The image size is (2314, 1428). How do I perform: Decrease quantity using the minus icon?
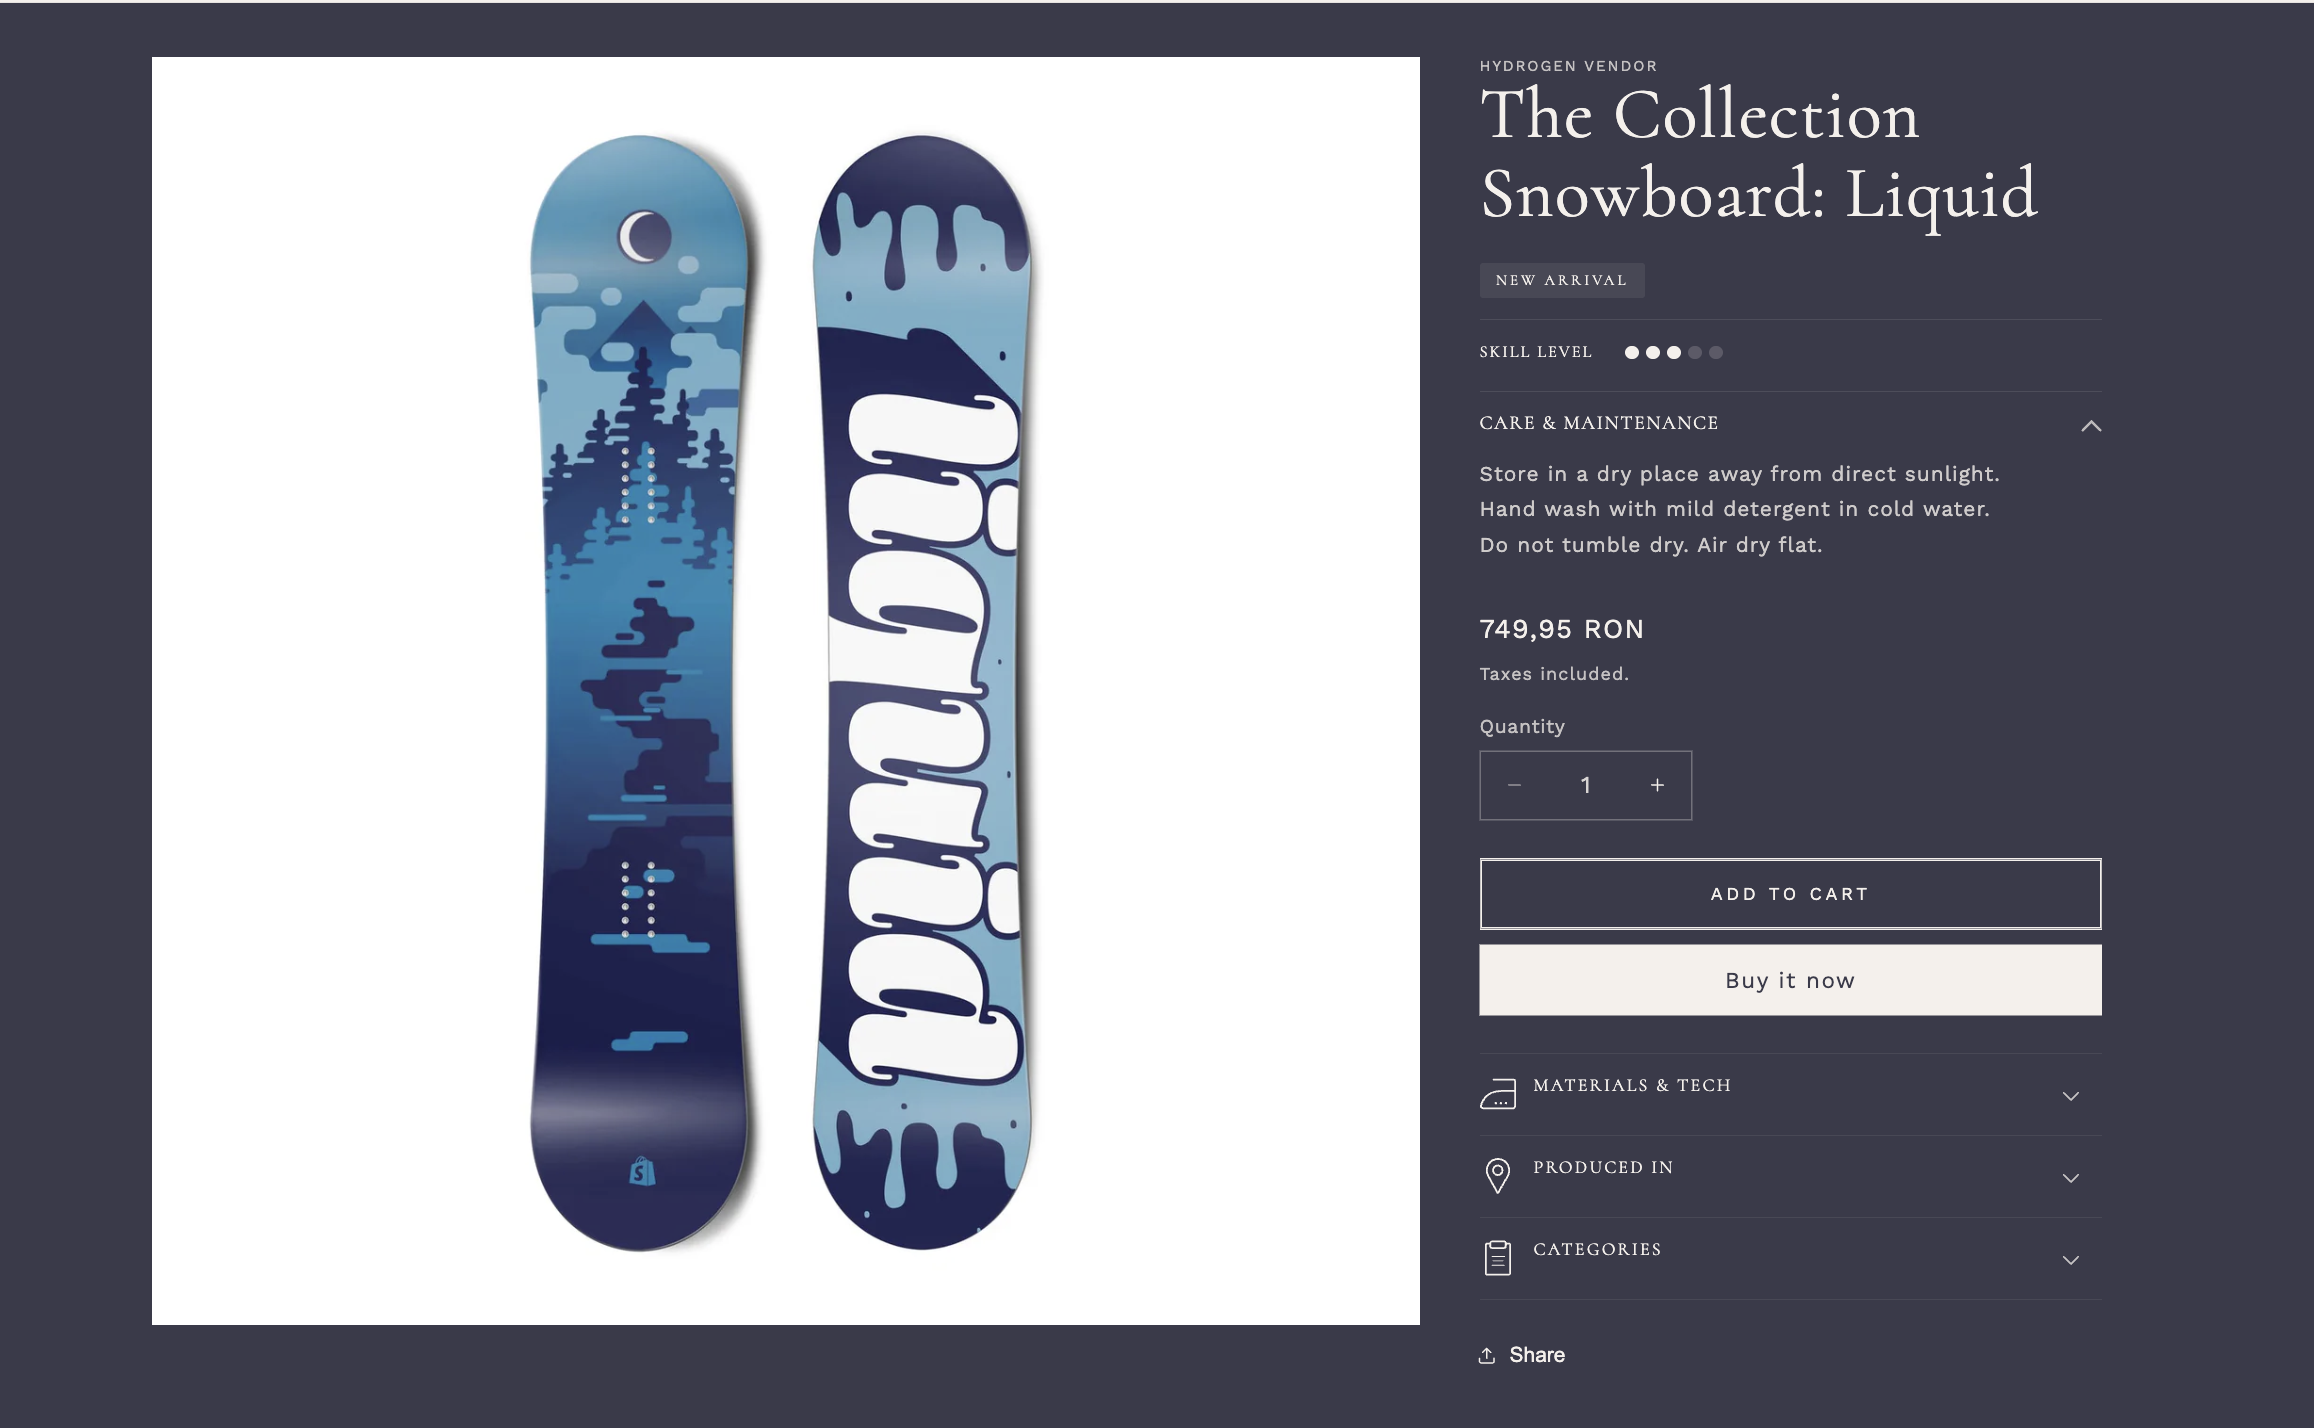[1514, 786]
